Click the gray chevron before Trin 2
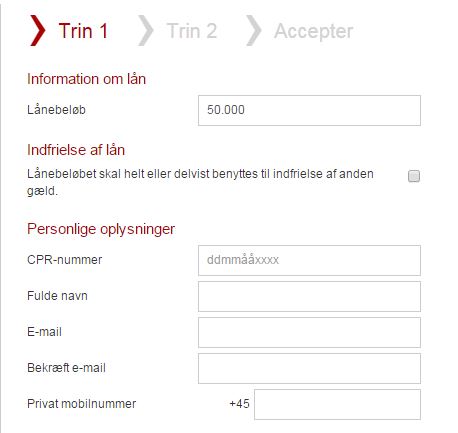458x433 pixels. [x=146, y=30]
